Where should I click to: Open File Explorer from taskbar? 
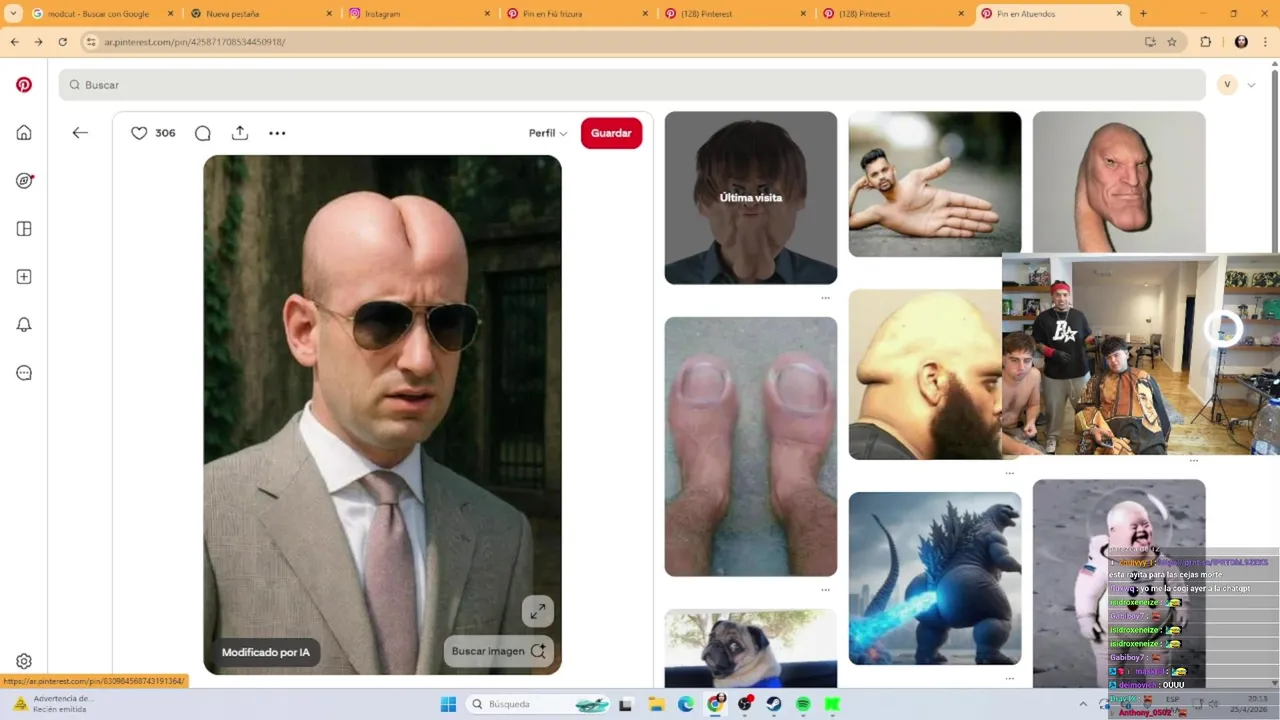pyautogui.click(x=656, y=704)
